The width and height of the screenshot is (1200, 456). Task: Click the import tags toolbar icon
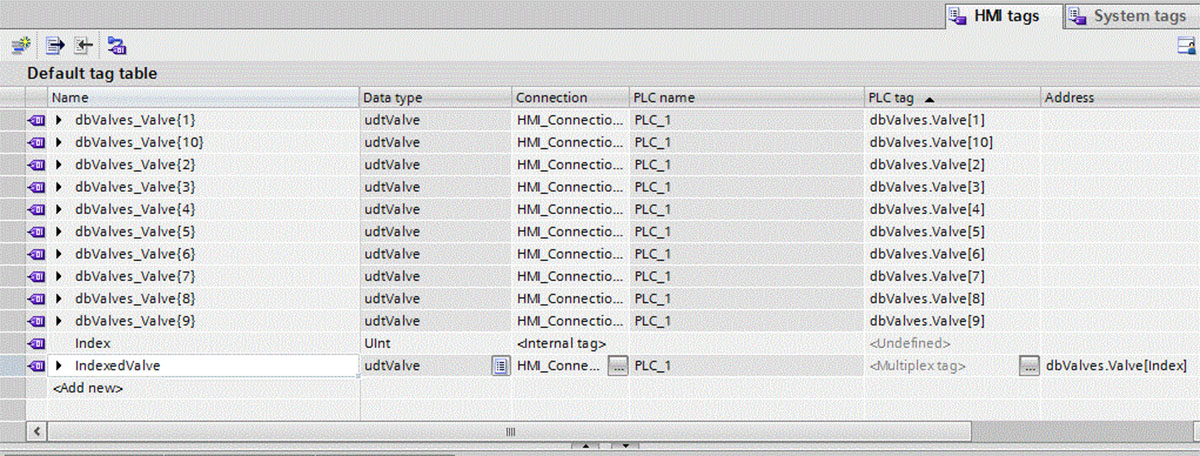point(83,45)
